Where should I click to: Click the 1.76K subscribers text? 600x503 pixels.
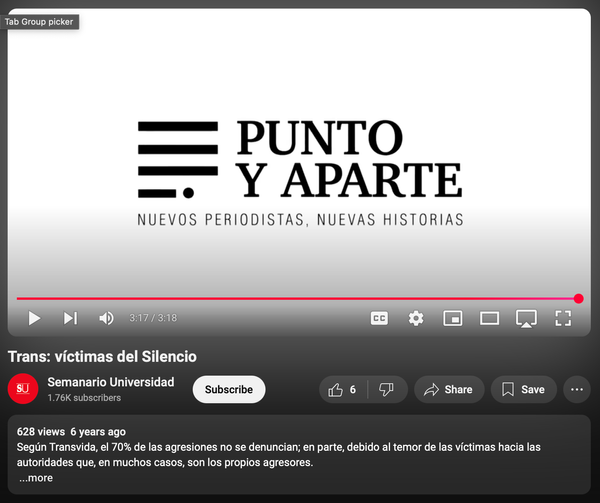pos(84,398)
